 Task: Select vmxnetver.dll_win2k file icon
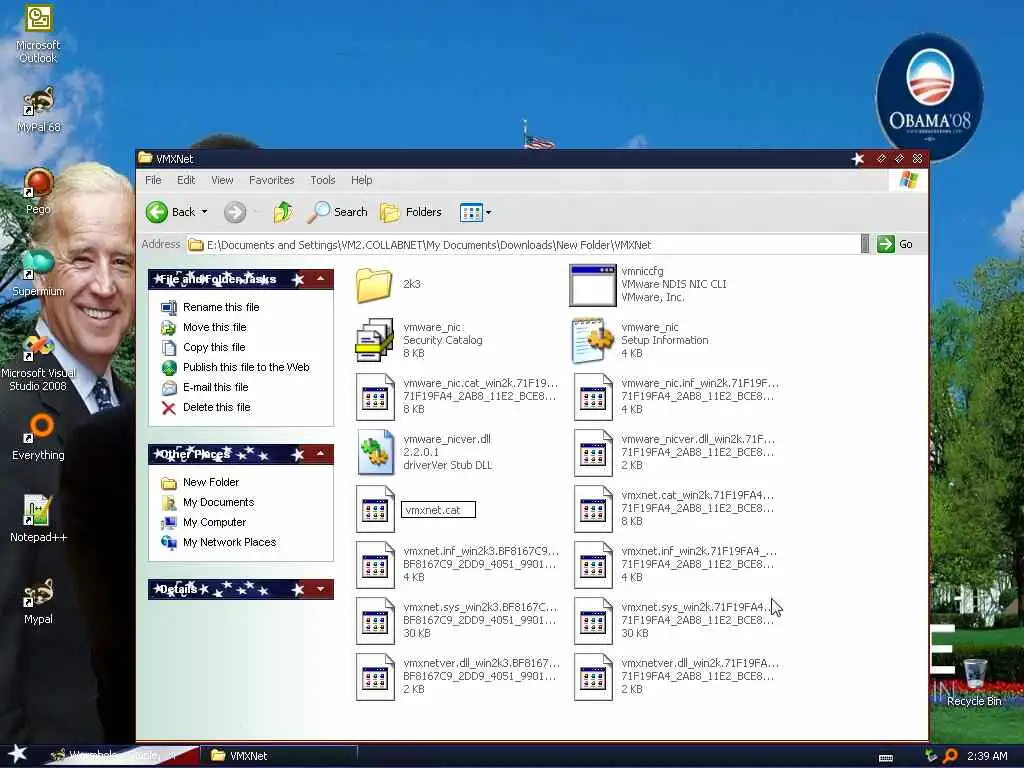pyautogui.click(x=593, y=677)
